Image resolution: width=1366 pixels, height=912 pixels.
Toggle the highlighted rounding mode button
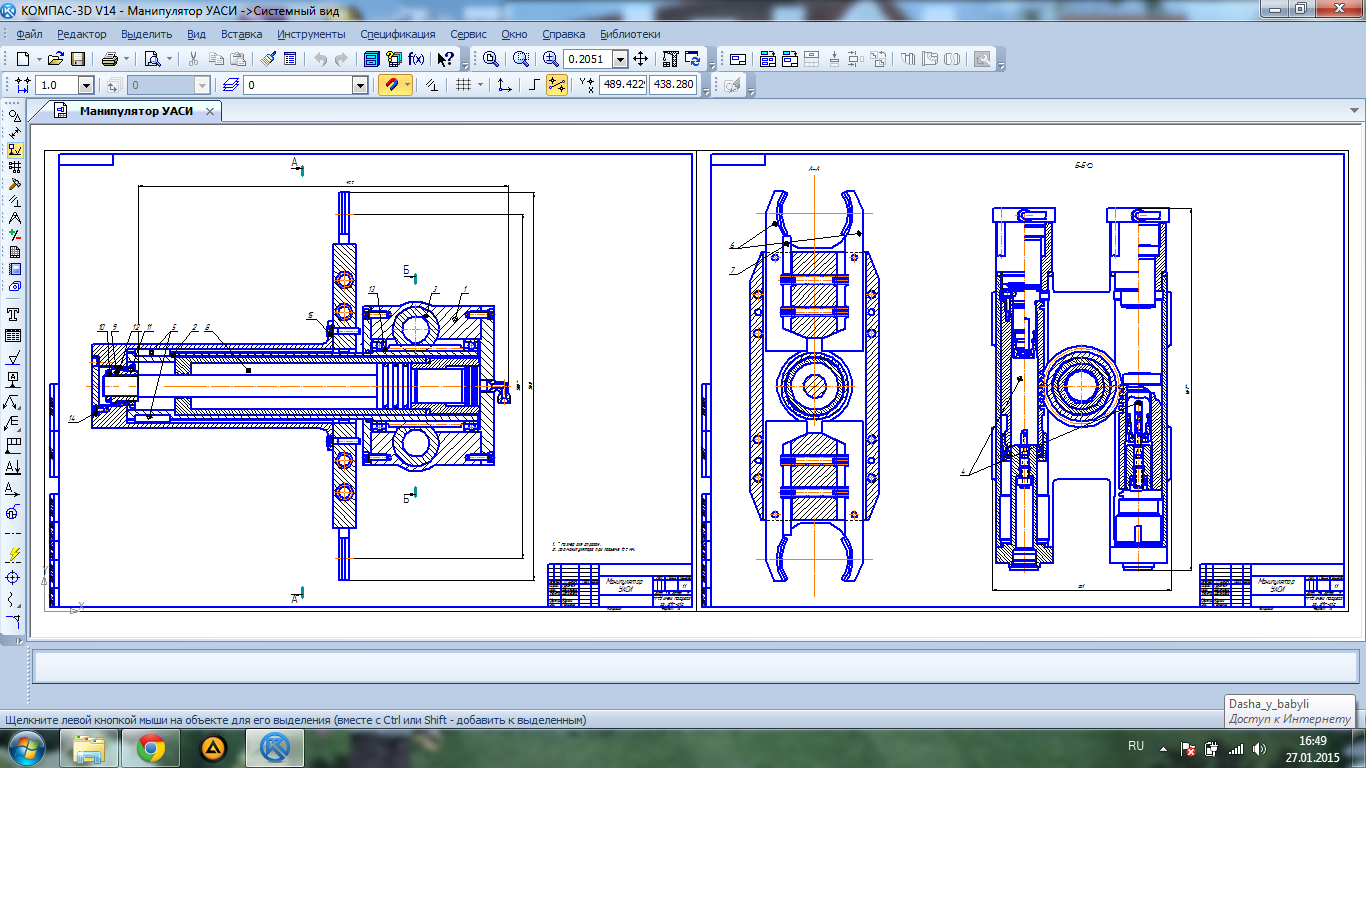[x=557, y=85]
